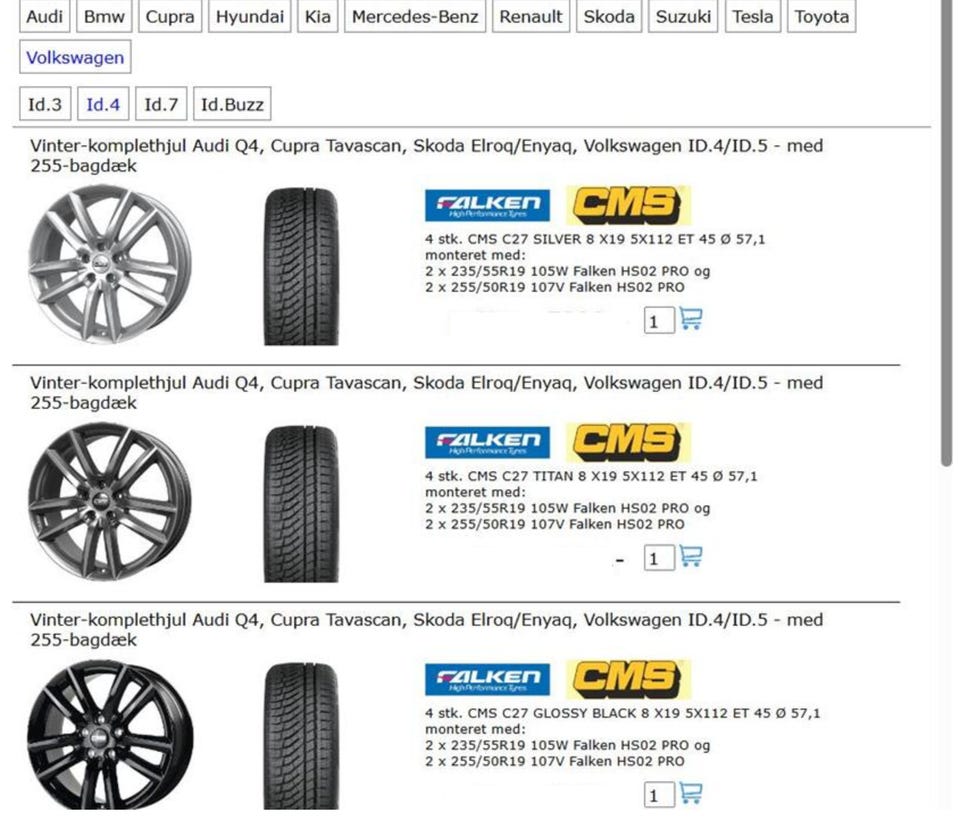This screenshot has width=960, height=829.
Task: Go to the Hyundai brand page
Action: (x=250, y=17)
